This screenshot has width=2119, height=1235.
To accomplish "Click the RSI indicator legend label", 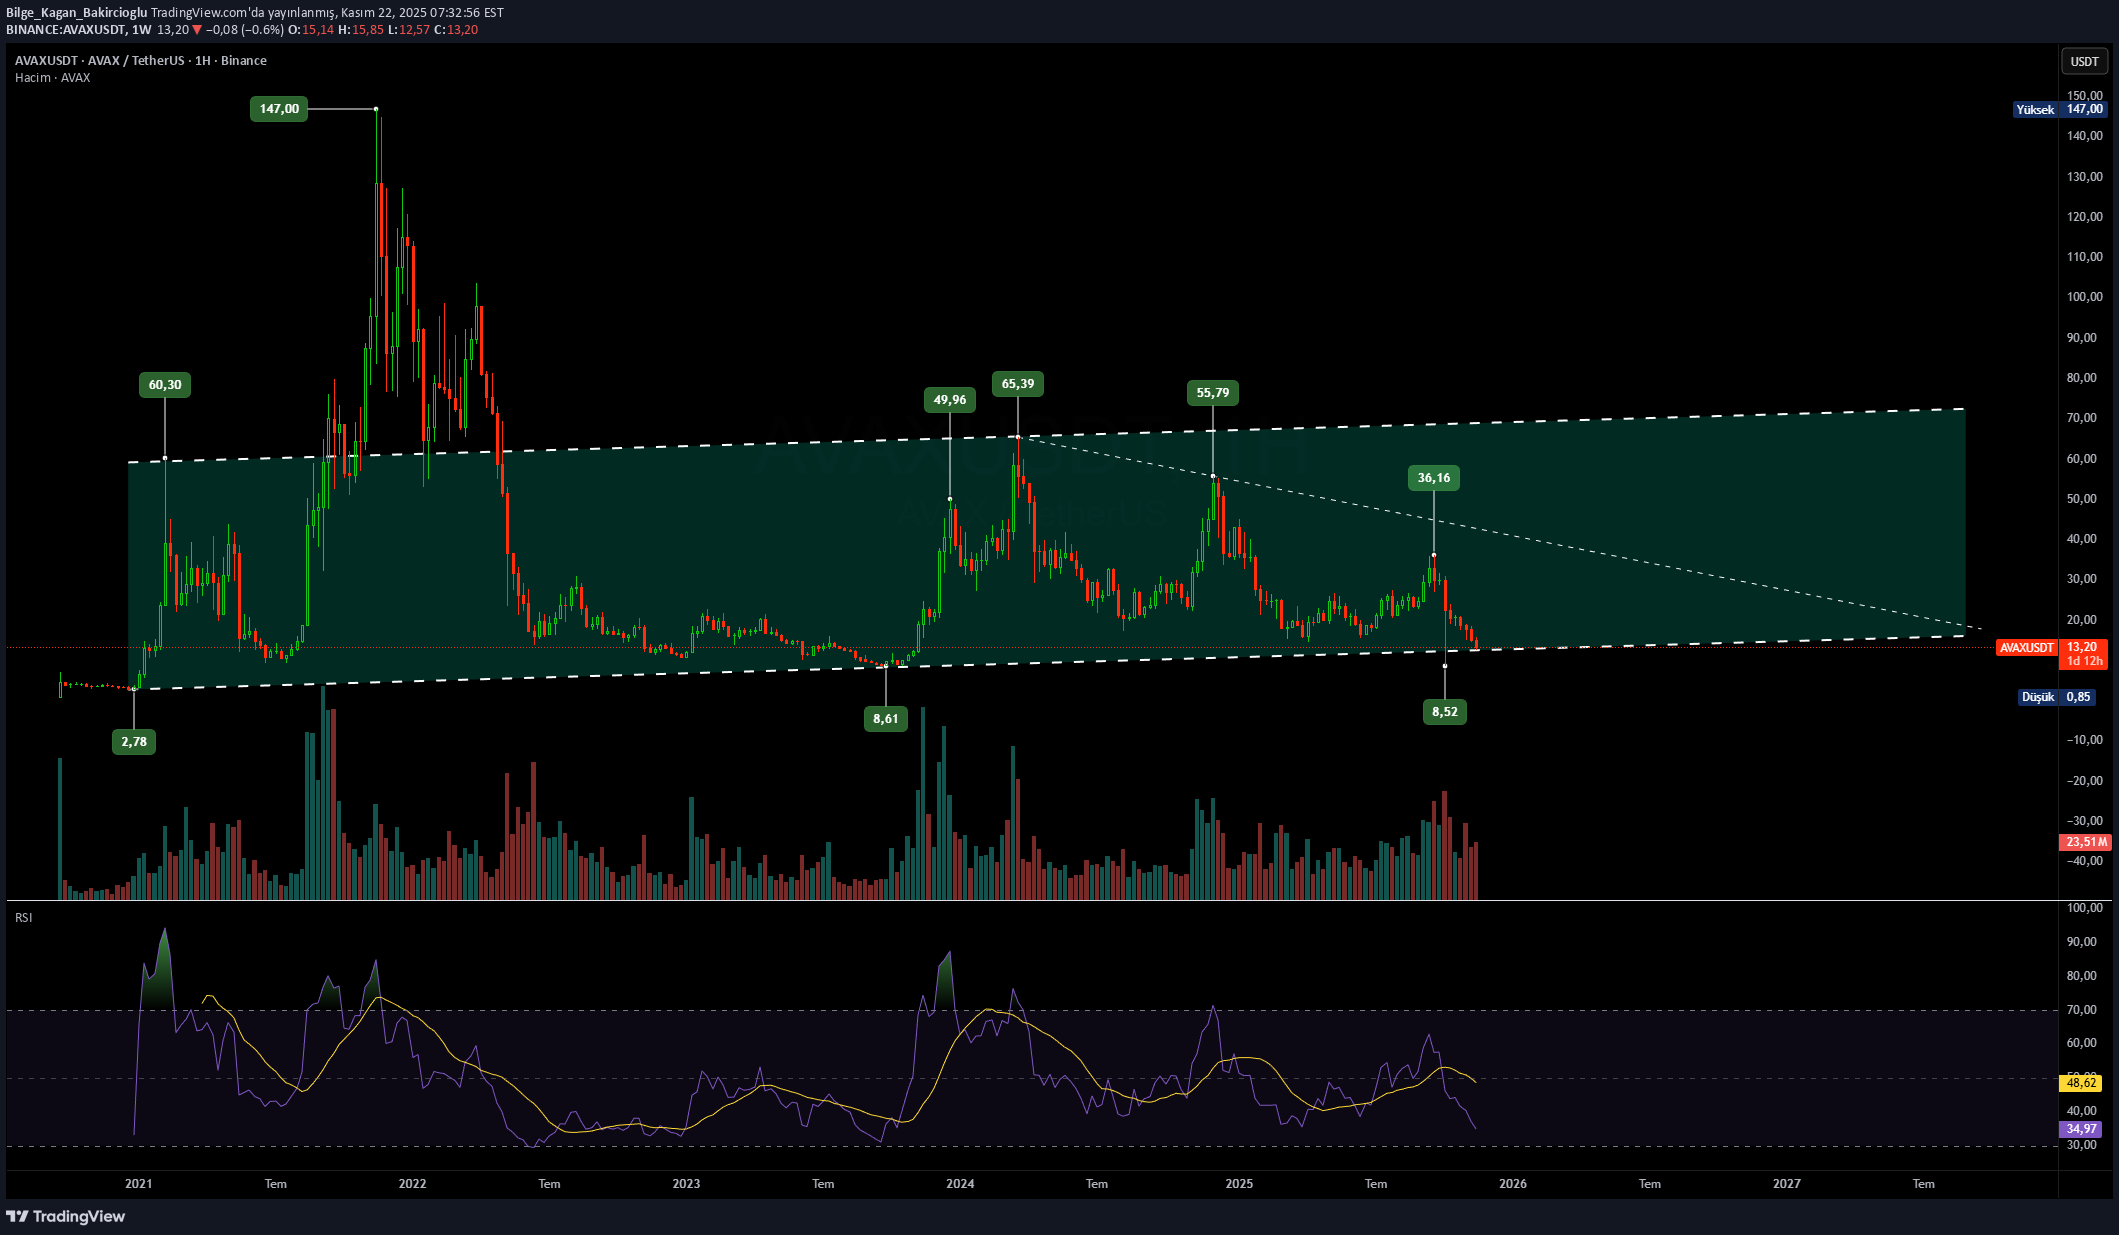I will pos(24,918).
